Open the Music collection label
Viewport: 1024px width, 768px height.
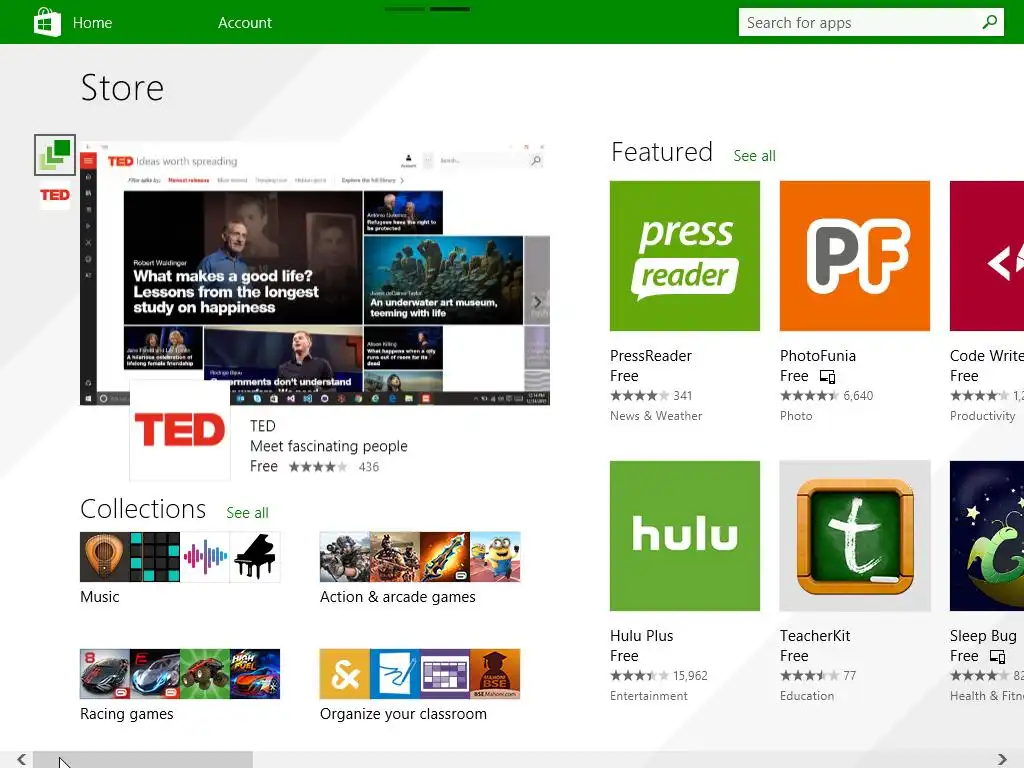tap(100, 597)
